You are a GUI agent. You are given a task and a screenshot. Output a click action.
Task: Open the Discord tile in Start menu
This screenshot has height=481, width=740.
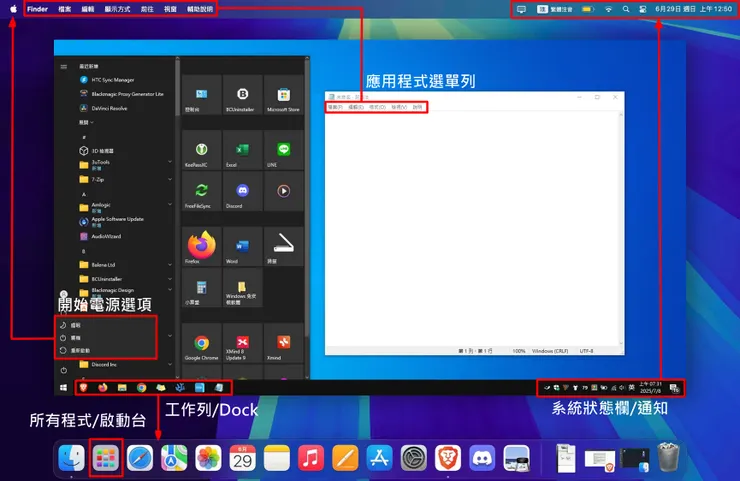tap(243, 191)
